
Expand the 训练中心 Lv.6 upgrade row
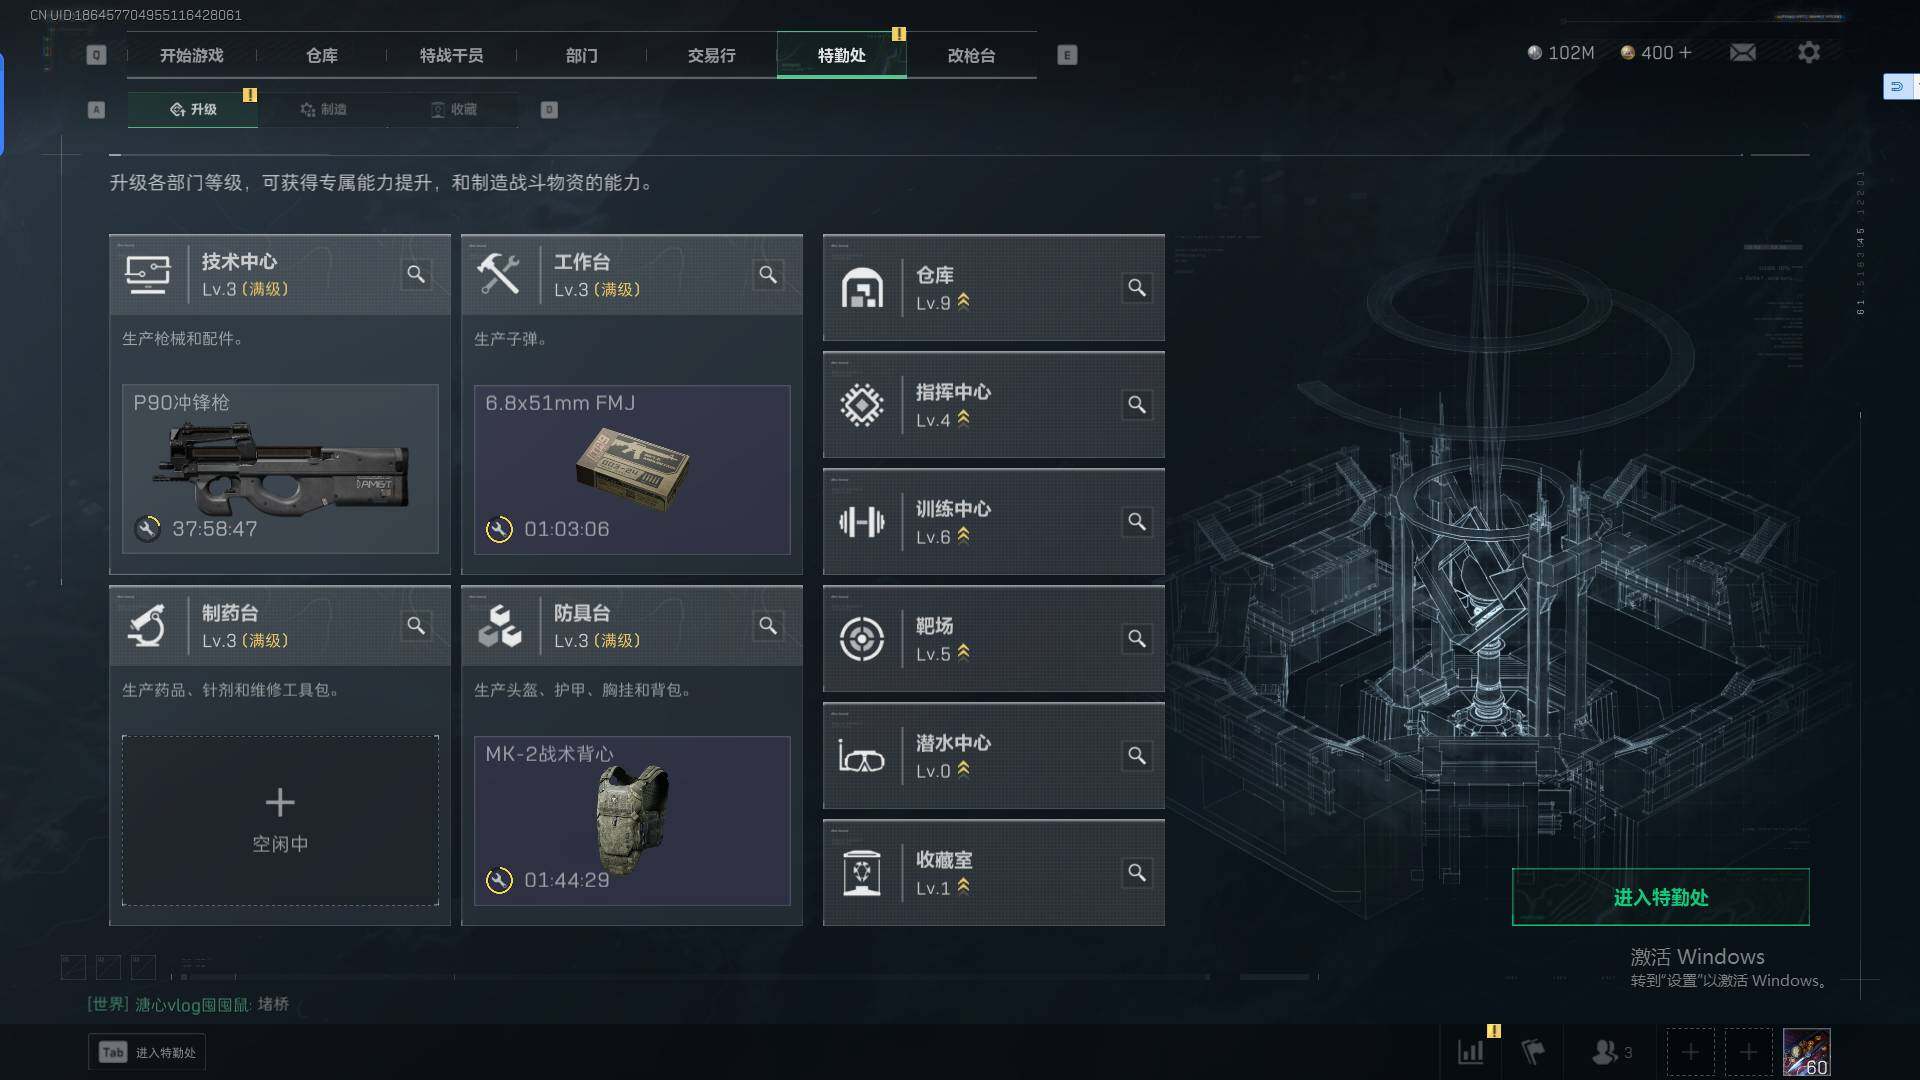coord(993,522)
